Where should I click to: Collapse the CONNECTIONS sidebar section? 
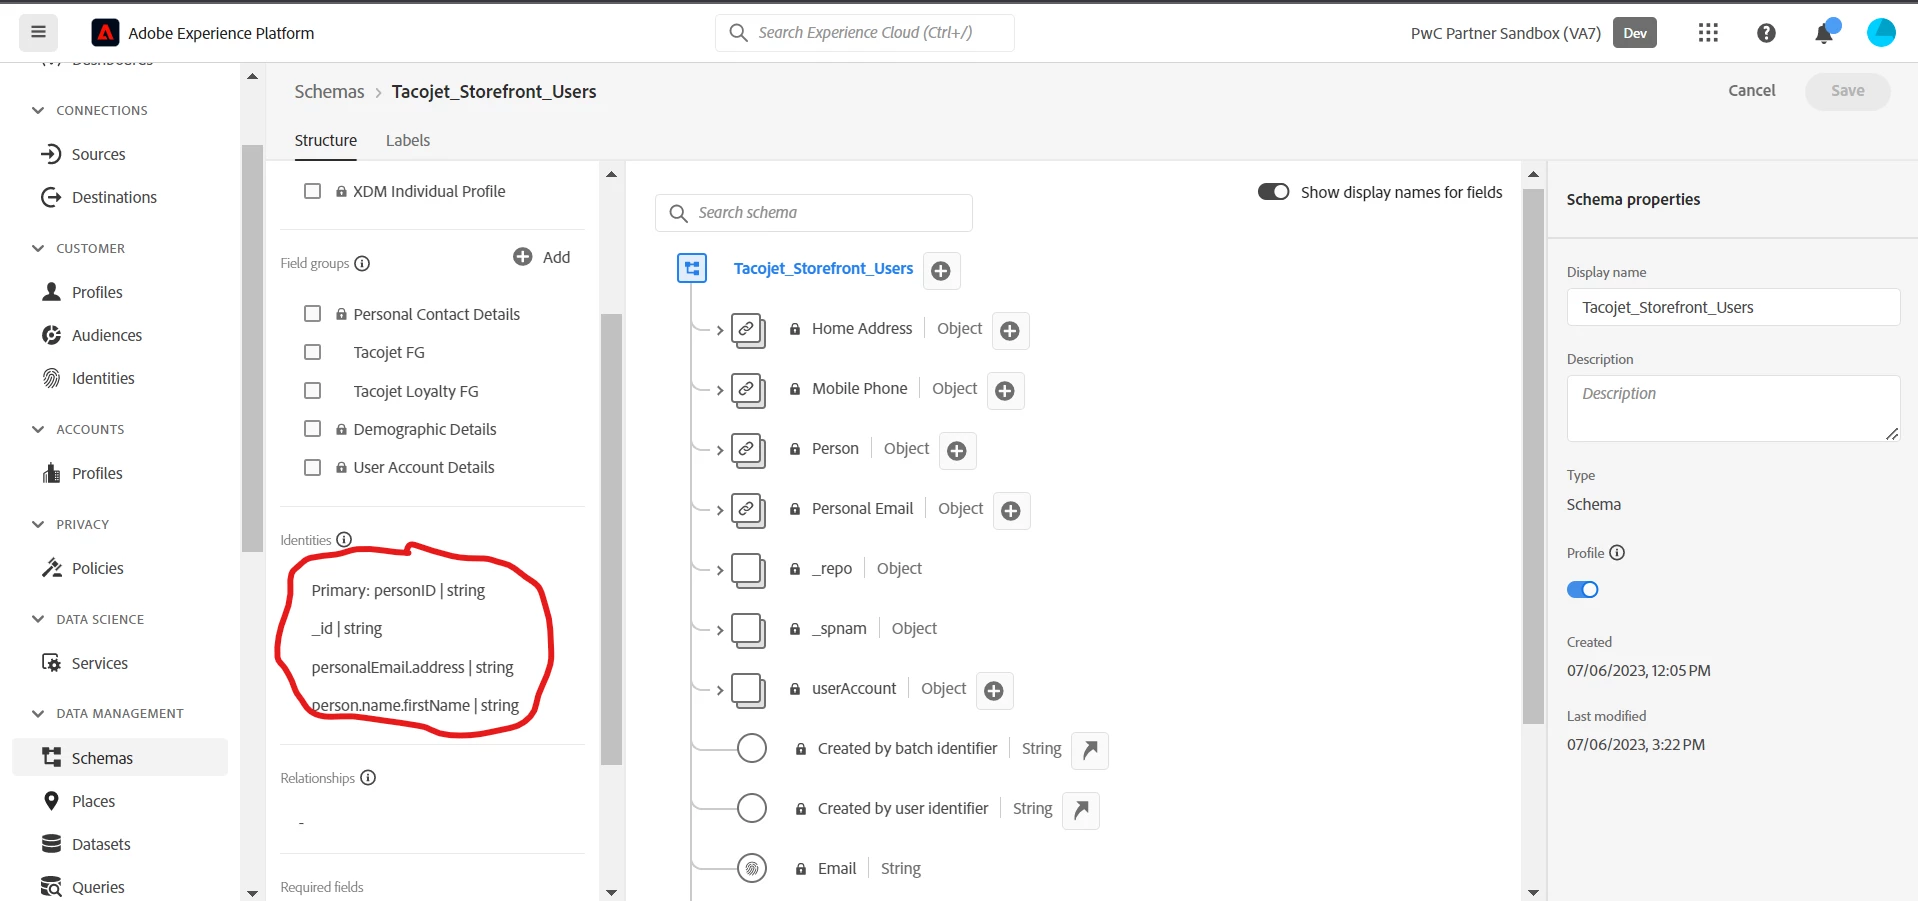point(38,110)
